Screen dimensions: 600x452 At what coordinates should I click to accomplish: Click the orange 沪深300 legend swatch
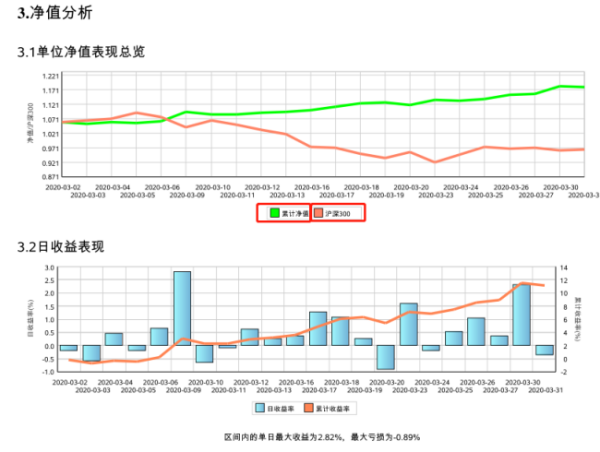click(x=319, y=213)
